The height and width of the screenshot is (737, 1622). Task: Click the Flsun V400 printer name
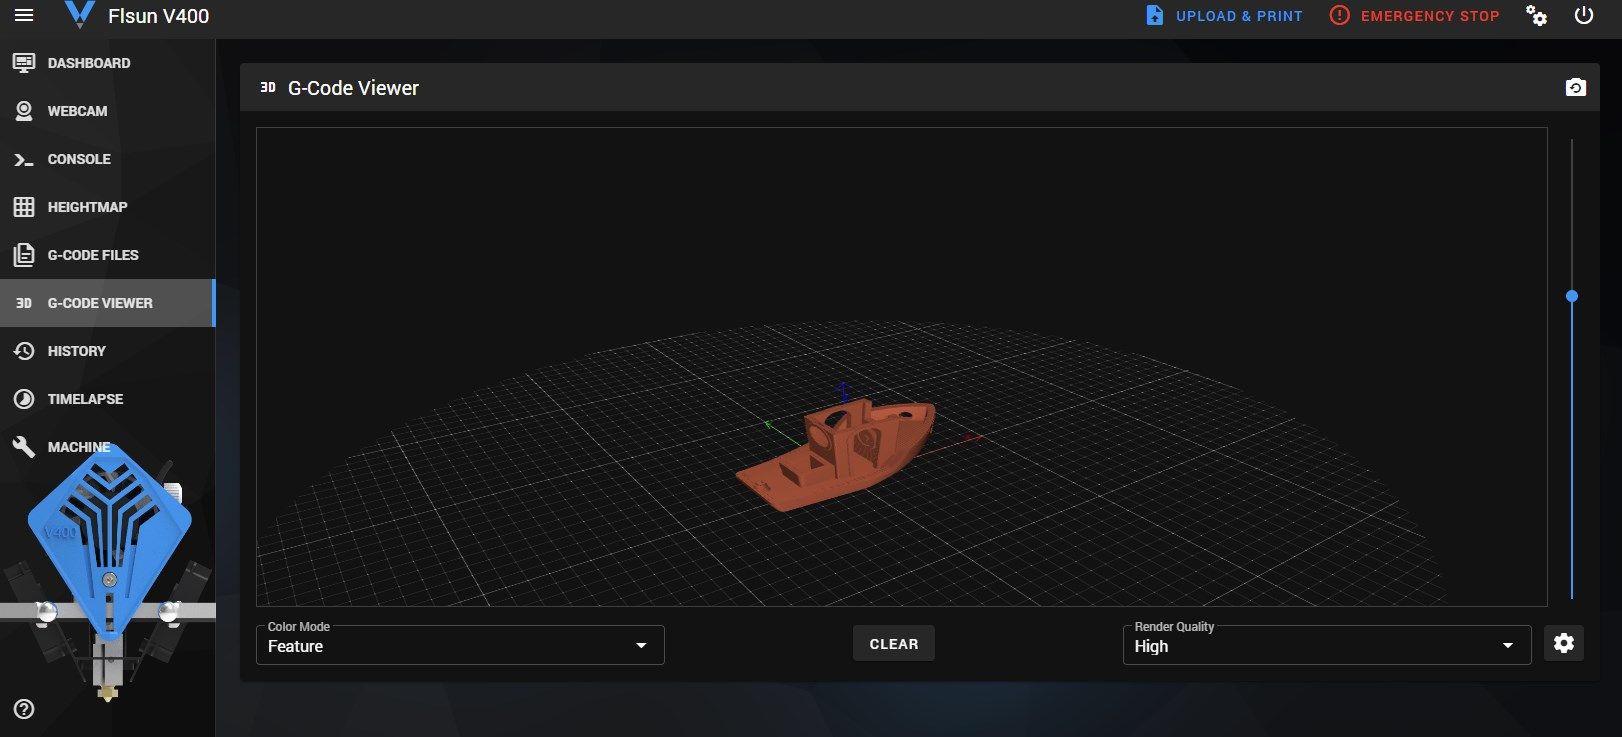click(x=158, y=16)
